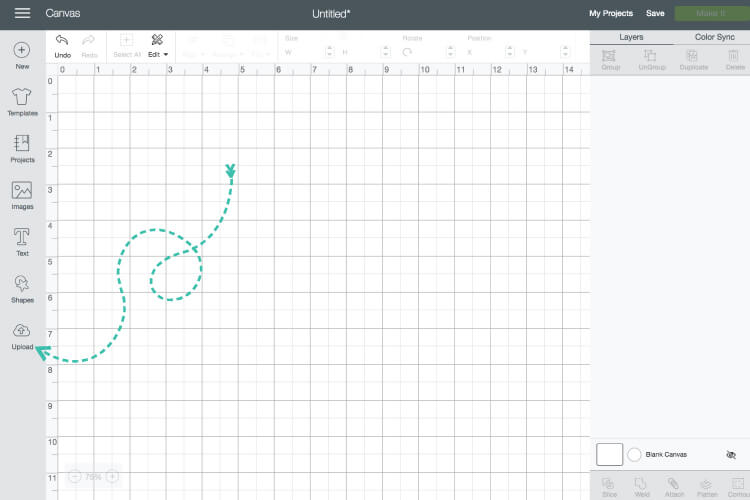This screenshot has height=500, width=750.
Task: Adjust the Position Y stepper
Action: coord(565,52)
